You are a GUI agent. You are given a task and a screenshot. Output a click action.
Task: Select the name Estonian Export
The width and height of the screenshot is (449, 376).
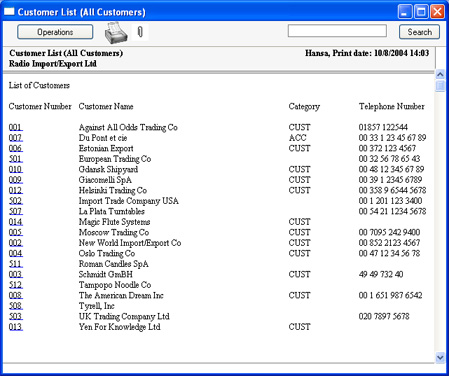(106, 148)
